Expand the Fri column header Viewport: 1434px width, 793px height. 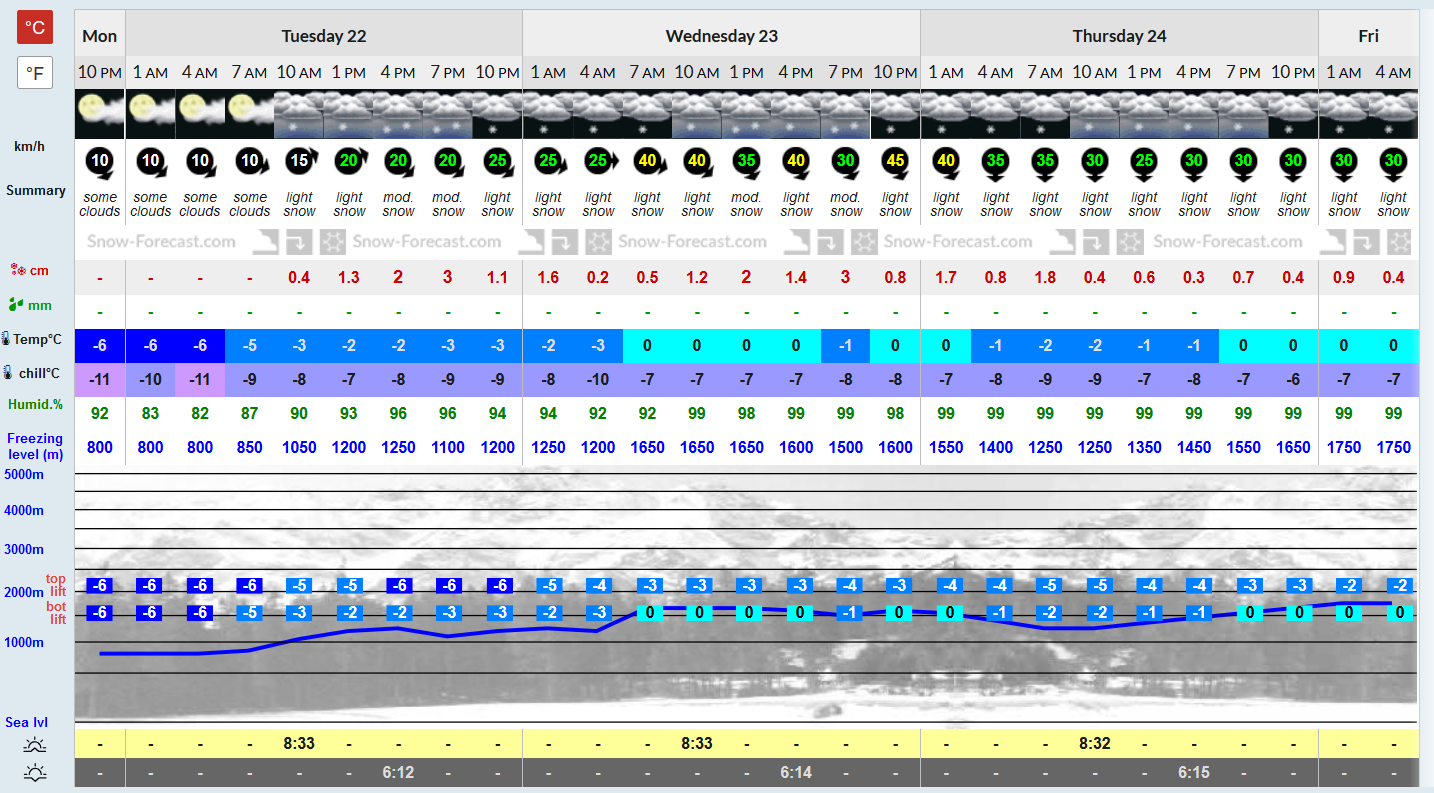tap(1368, 36)
